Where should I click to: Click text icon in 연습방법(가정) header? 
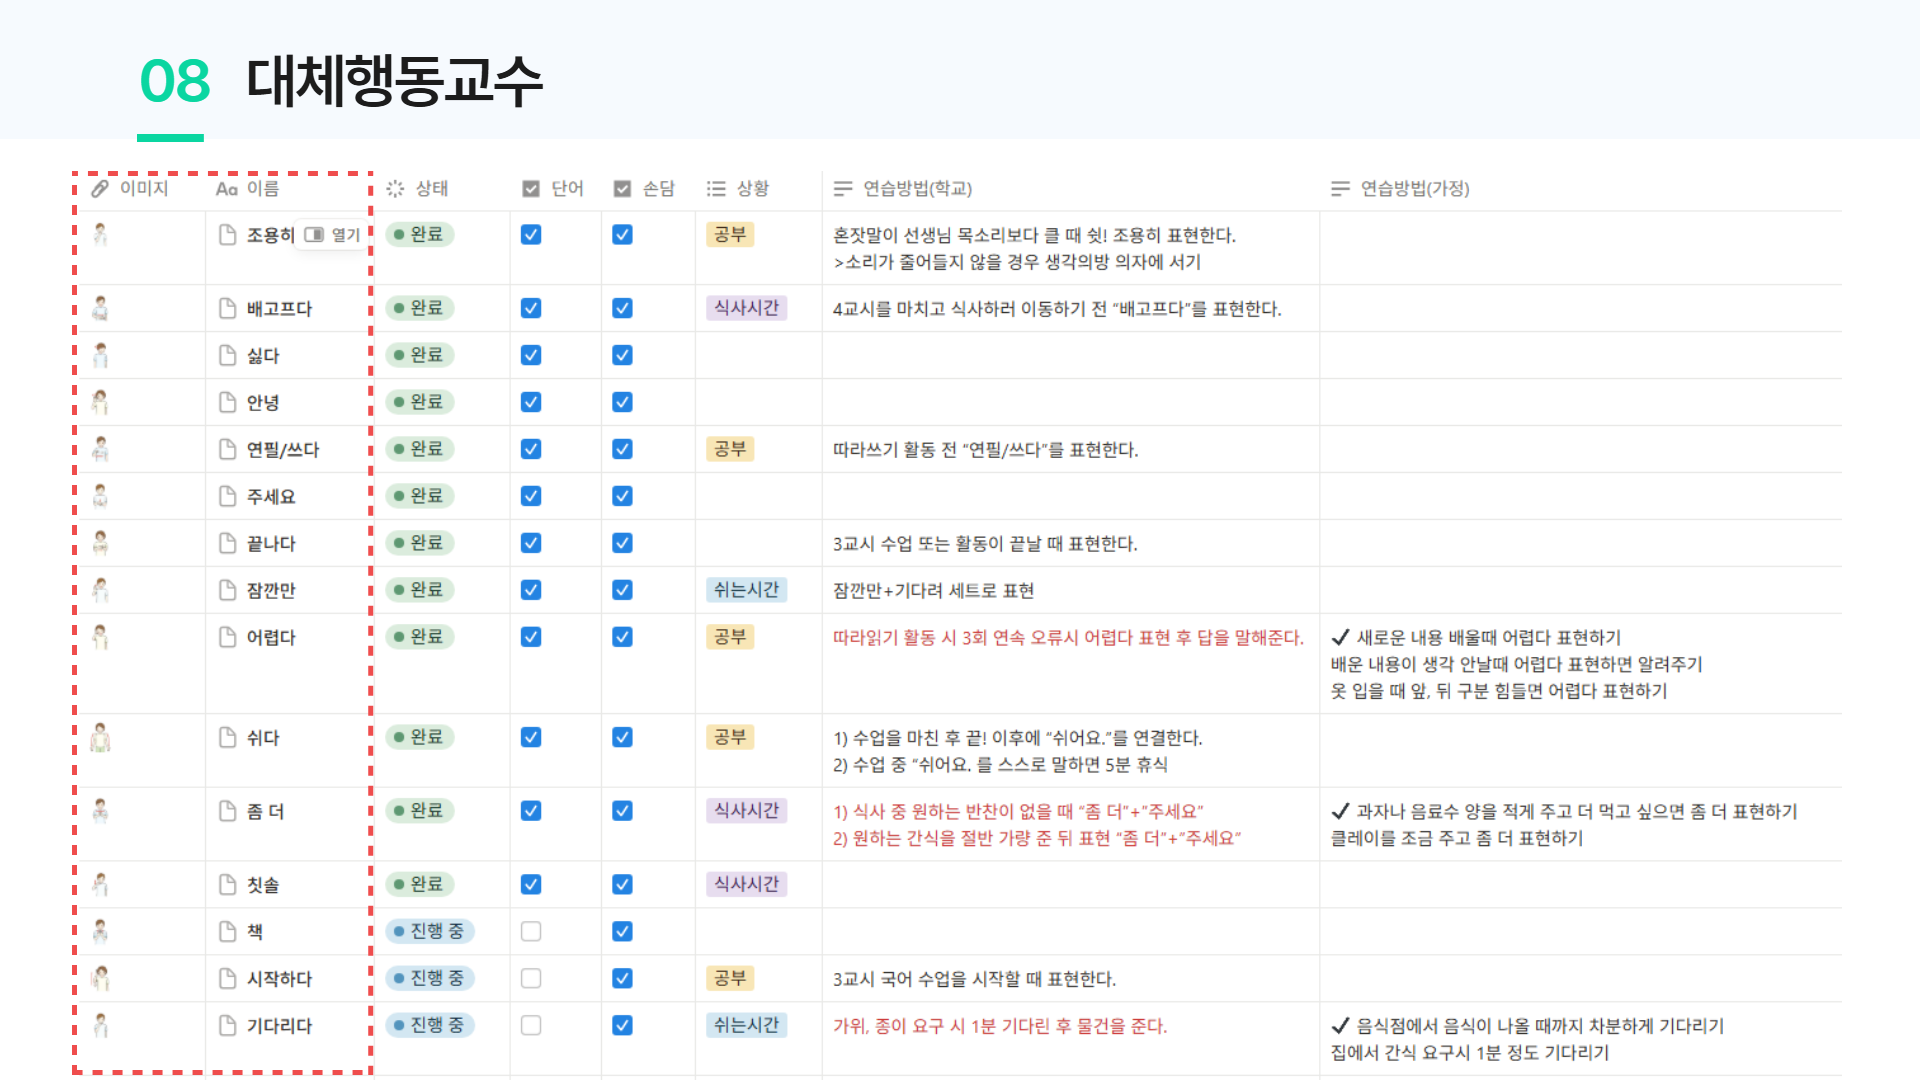click(x=1340, y=188)
